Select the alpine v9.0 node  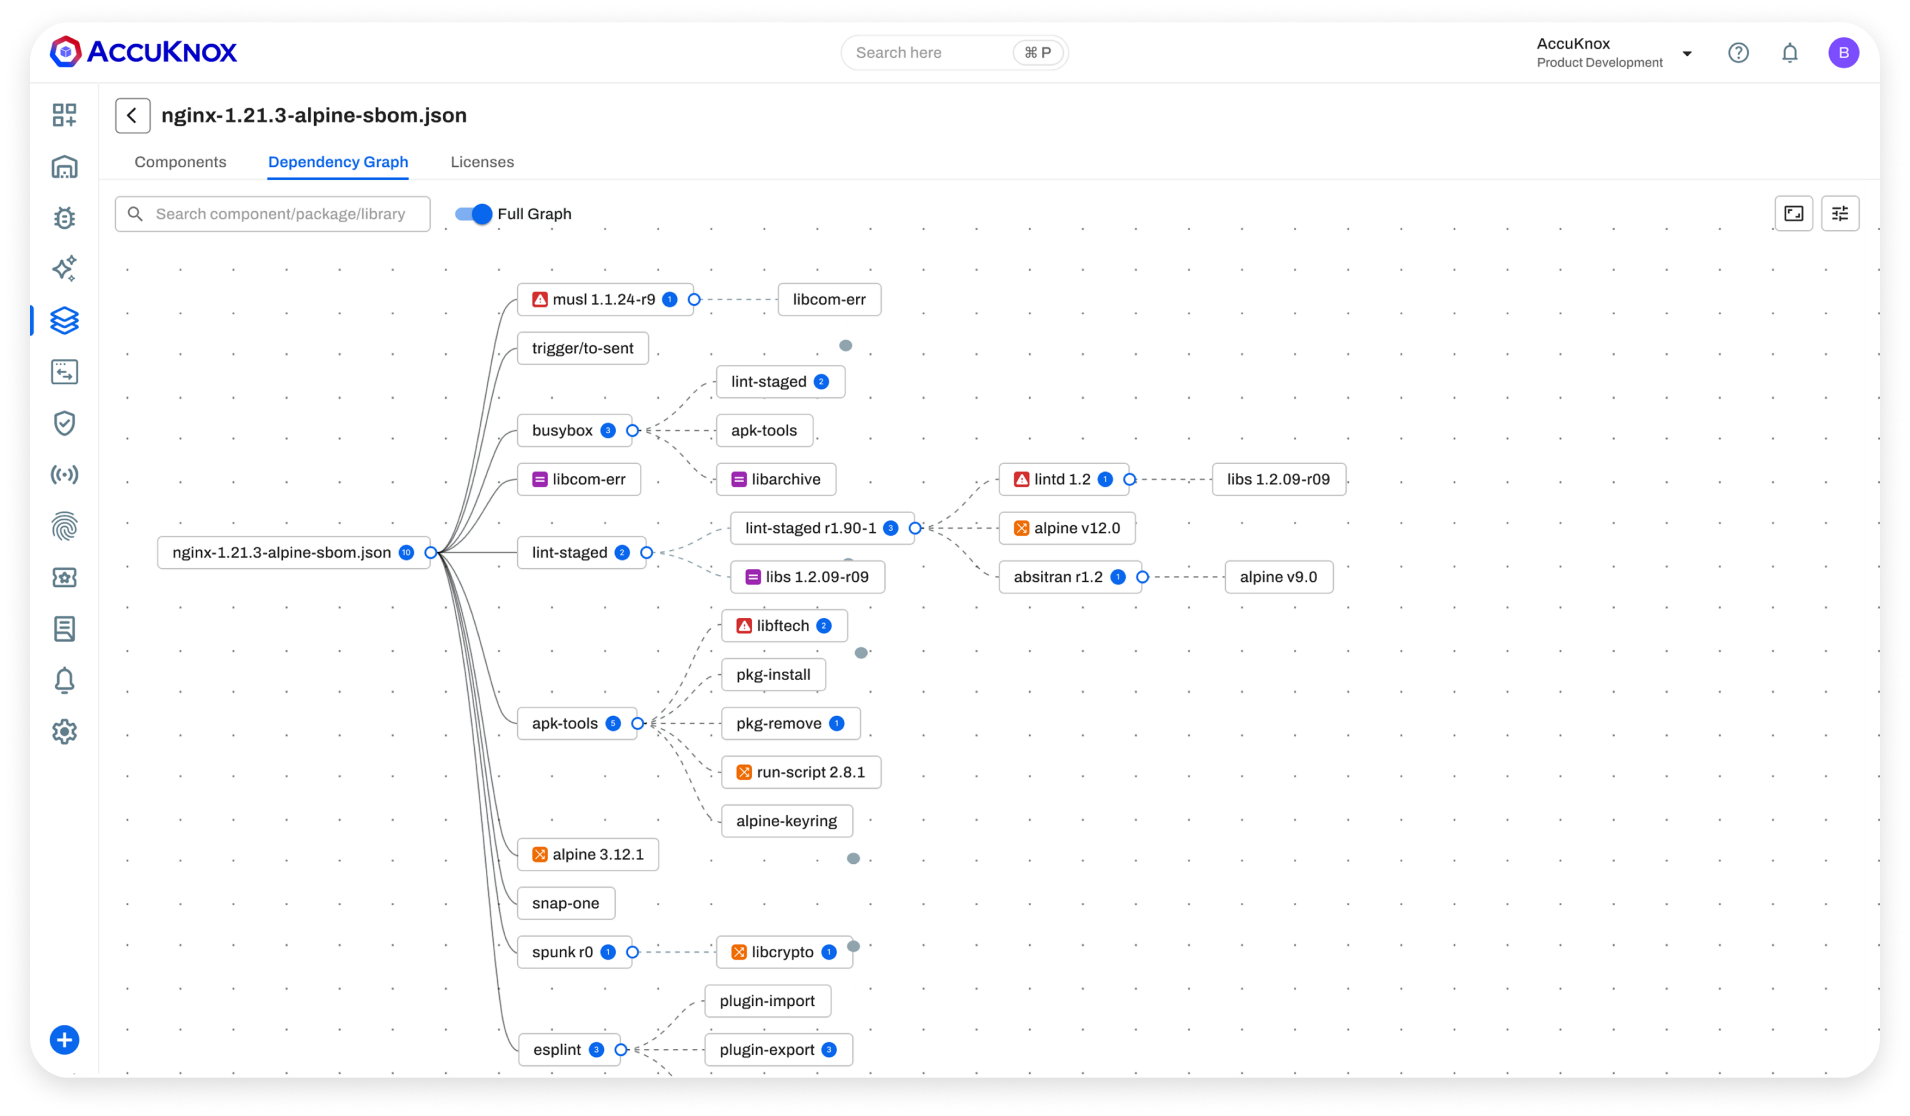1279,577
